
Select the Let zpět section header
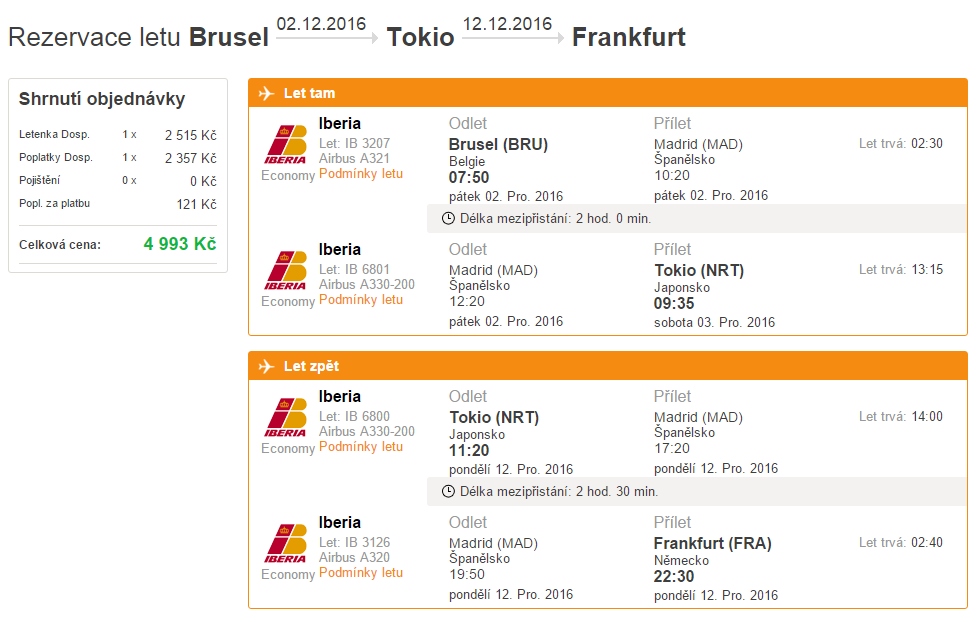pyautogui.click(x=608, y=366)
